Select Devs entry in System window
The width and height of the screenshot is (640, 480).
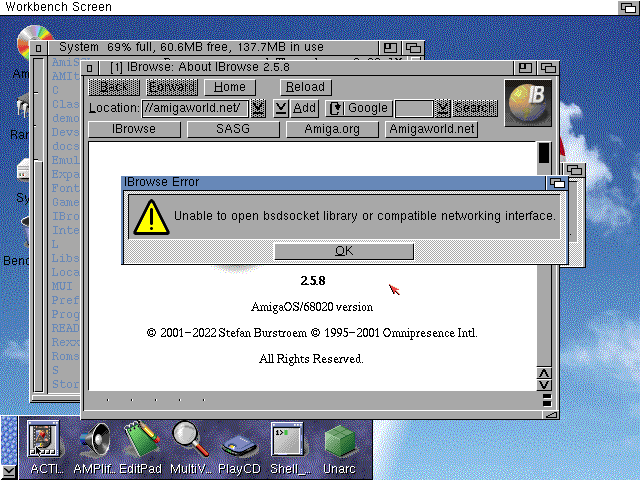[x=65, y=132]
